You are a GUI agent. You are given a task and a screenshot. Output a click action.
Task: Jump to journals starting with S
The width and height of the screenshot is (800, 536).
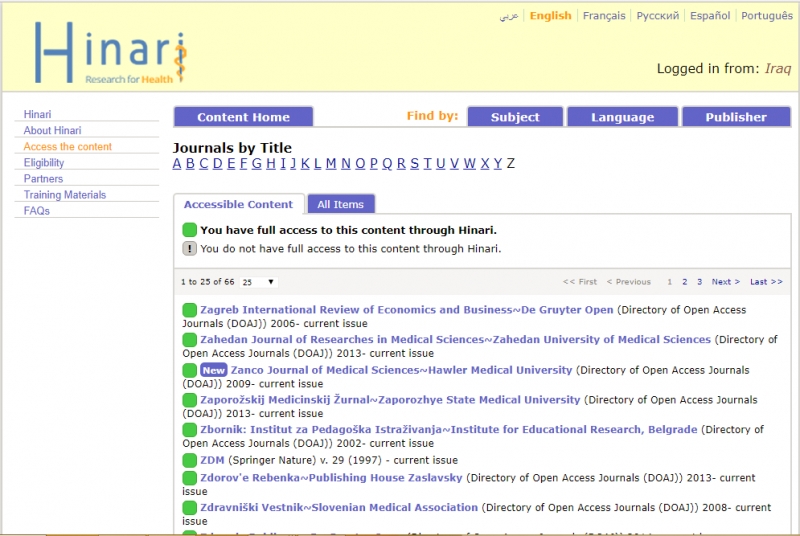414,164
